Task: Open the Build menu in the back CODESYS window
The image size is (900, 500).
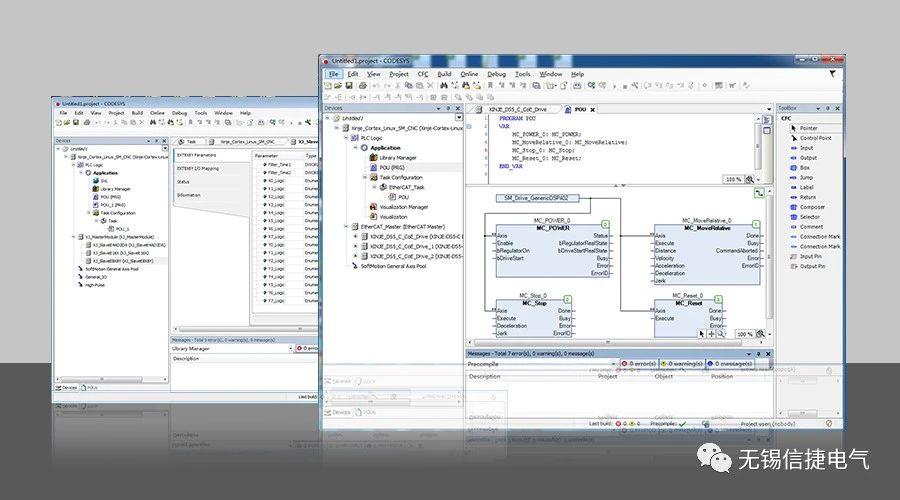Action: pyautogui.click(x=137, y=113)
